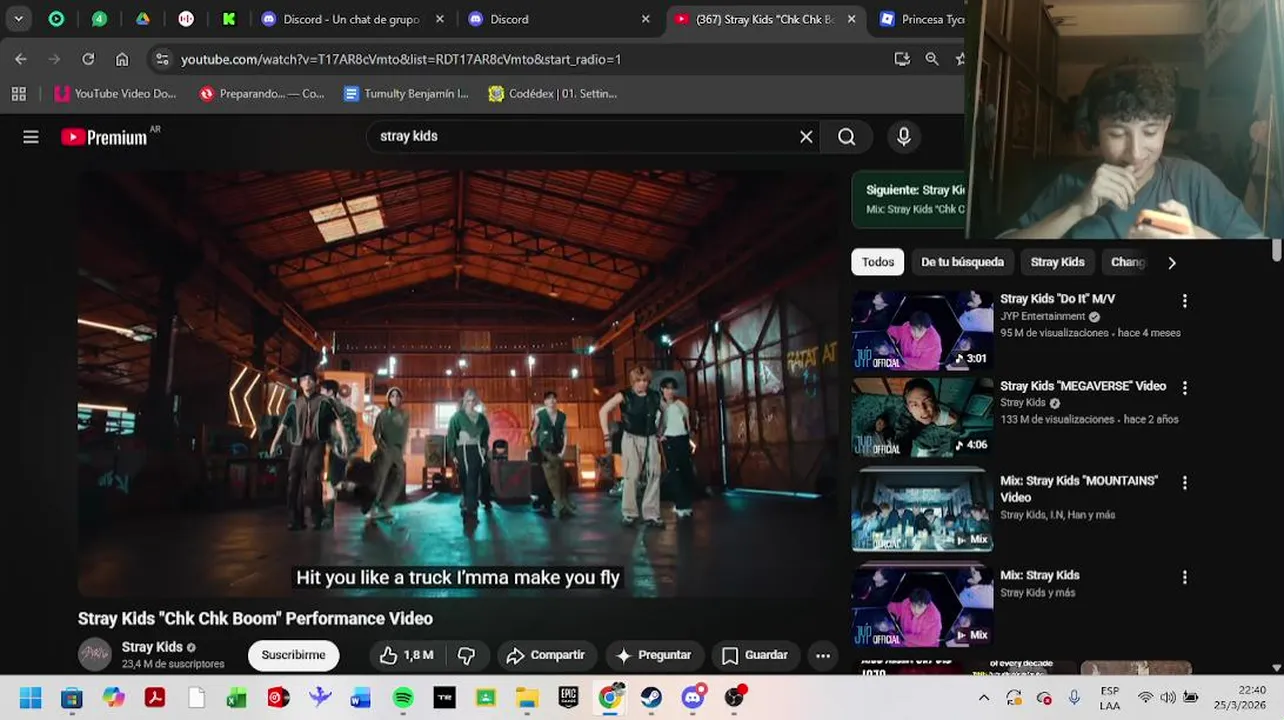Open Excel from taskbar
Viewport: 1284px width, 720px height.
[x=237, y=697]
